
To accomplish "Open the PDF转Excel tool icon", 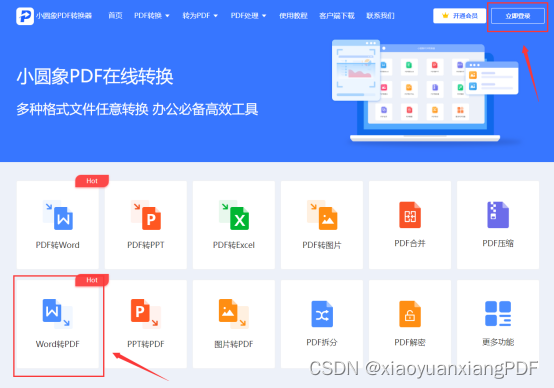I will click(x=234, y=215).
